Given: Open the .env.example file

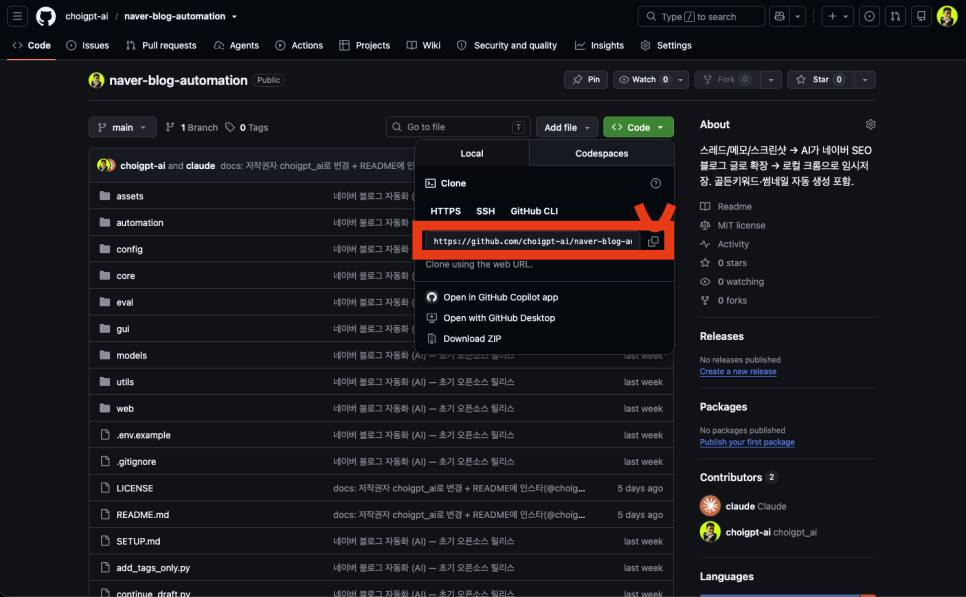Looking at the screenshot, I should (144, 435).
